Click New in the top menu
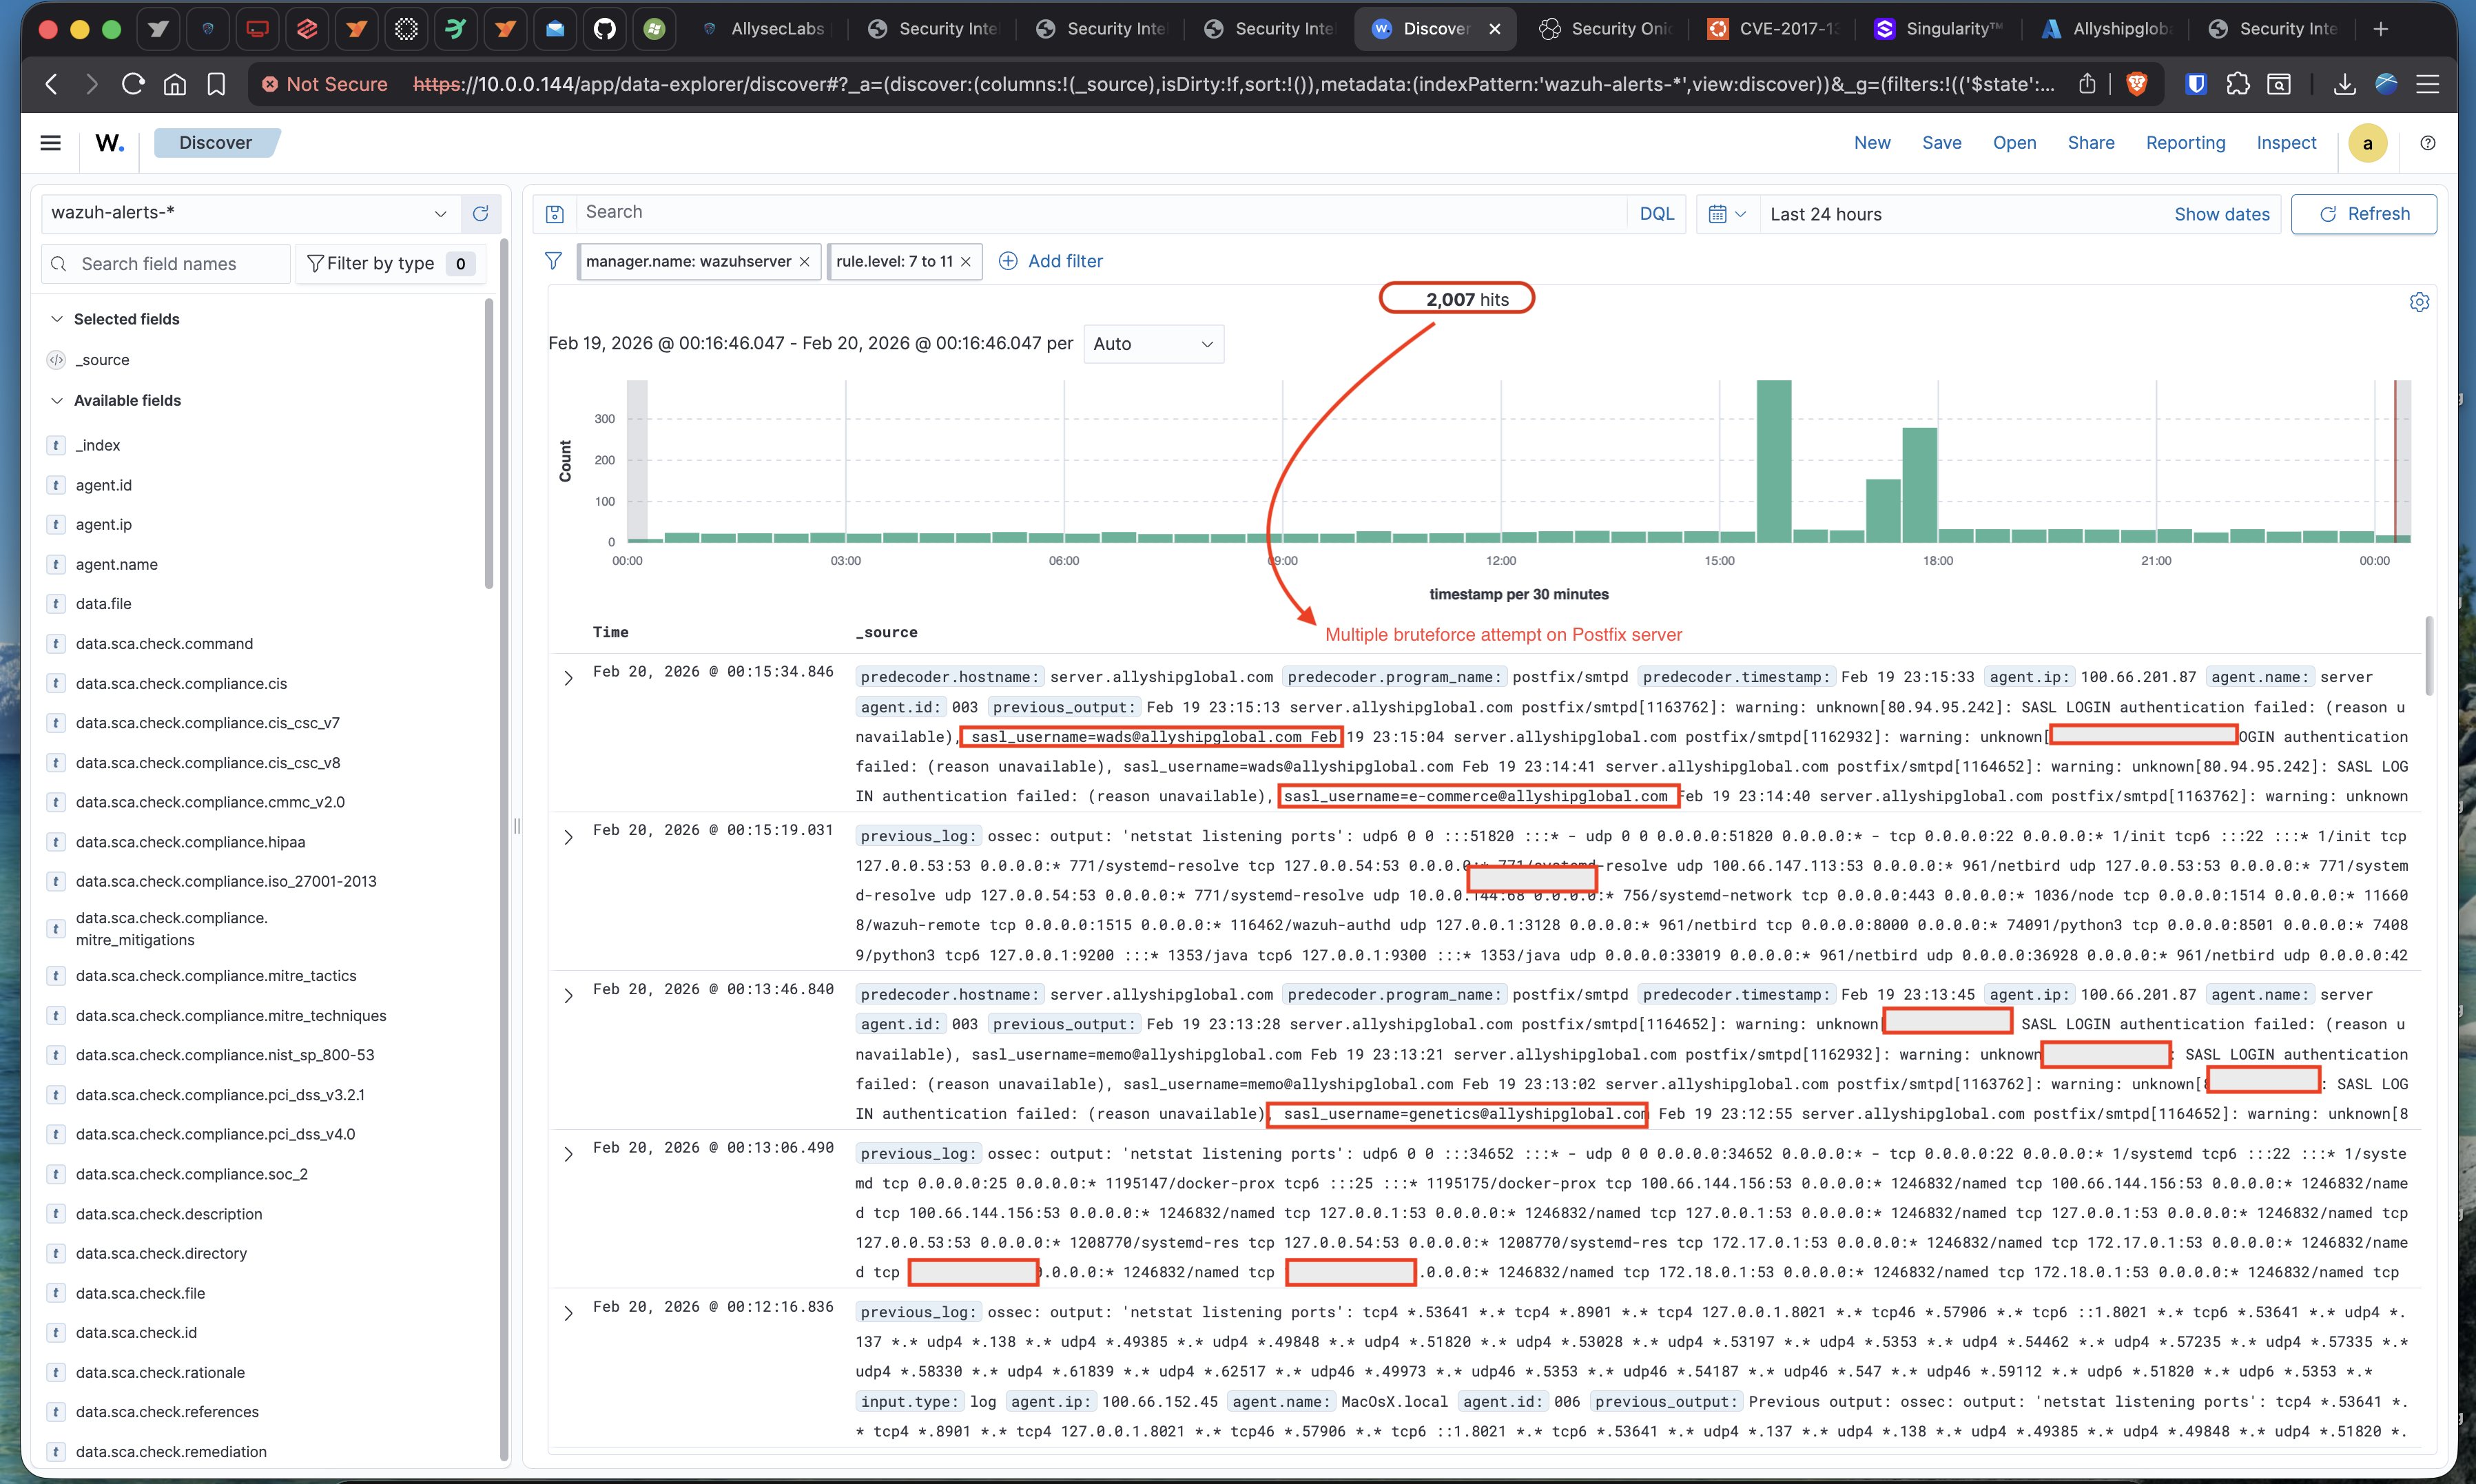 [1872, 143]
